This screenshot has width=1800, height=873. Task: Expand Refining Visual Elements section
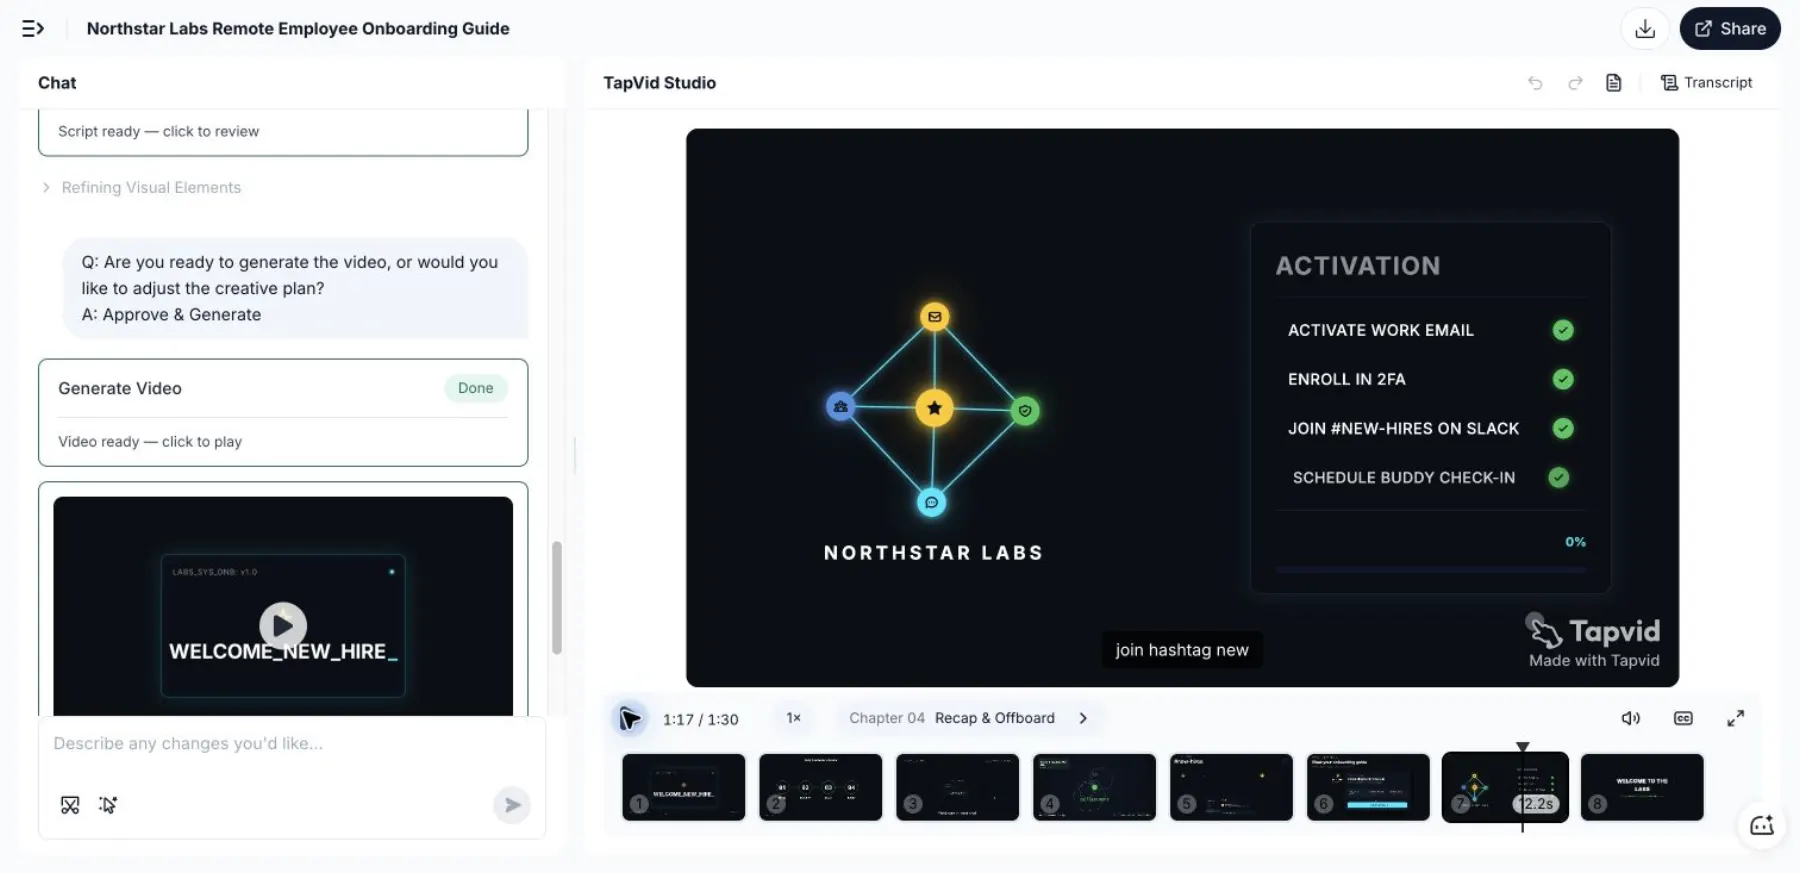point(141,187)
